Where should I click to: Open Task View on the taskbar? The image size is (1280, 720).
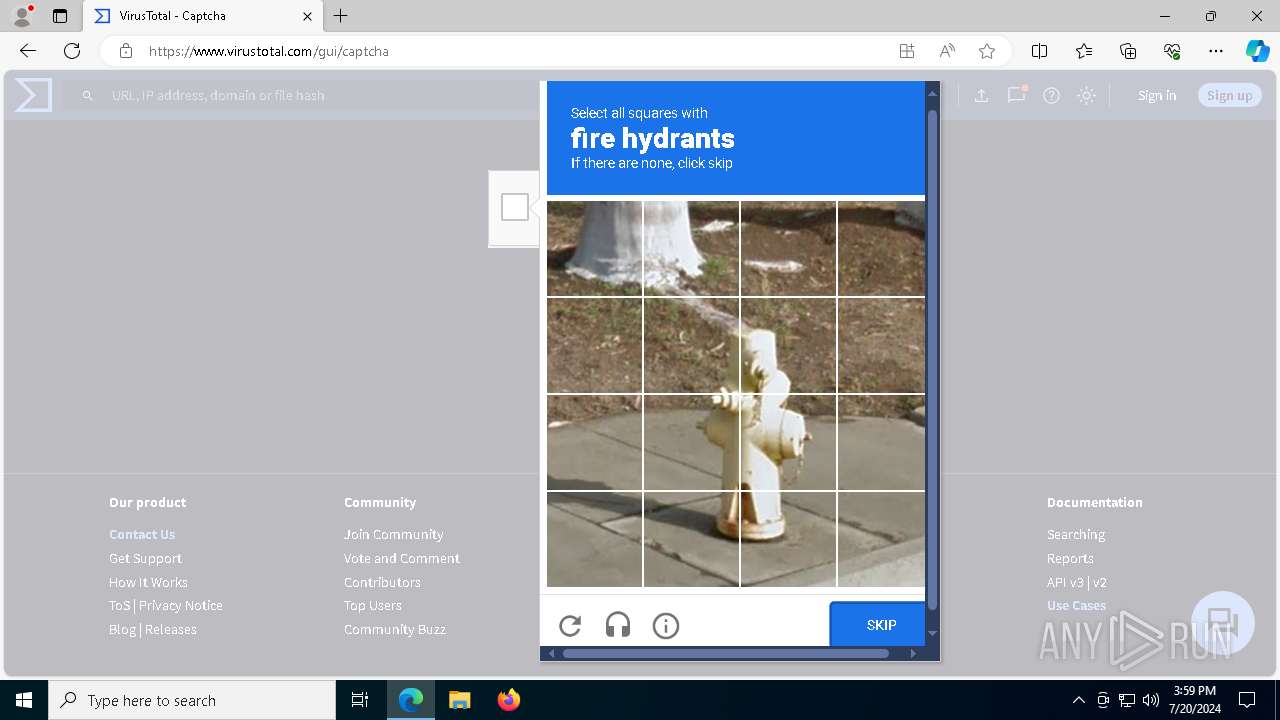[x=360, y=700]
